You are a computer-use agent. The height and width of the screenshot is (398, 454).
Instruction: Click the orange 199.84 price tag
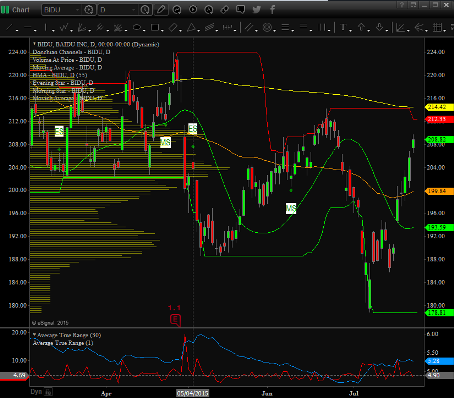tap(440, 191)
